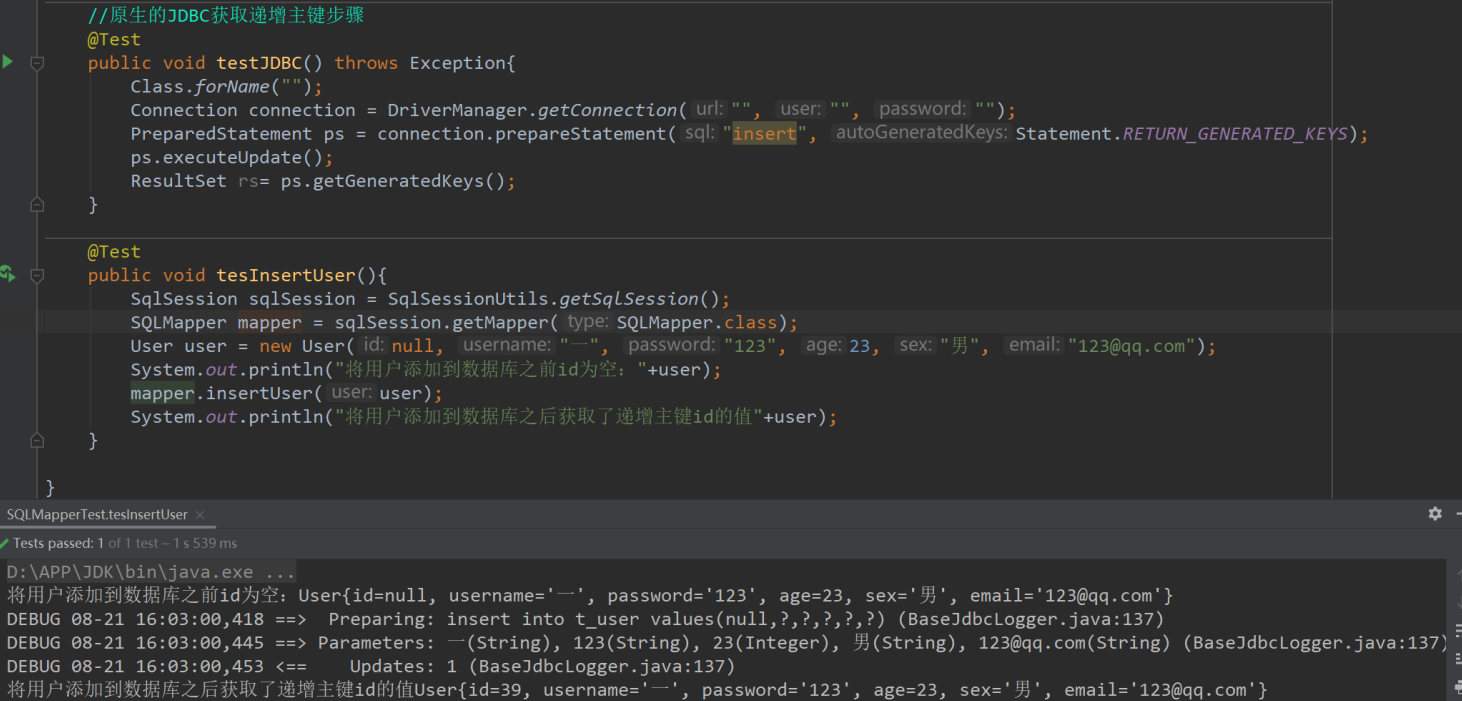1462x701 pixels.
Task: Click the testJDBC method name
Action: tap(259, 63)
